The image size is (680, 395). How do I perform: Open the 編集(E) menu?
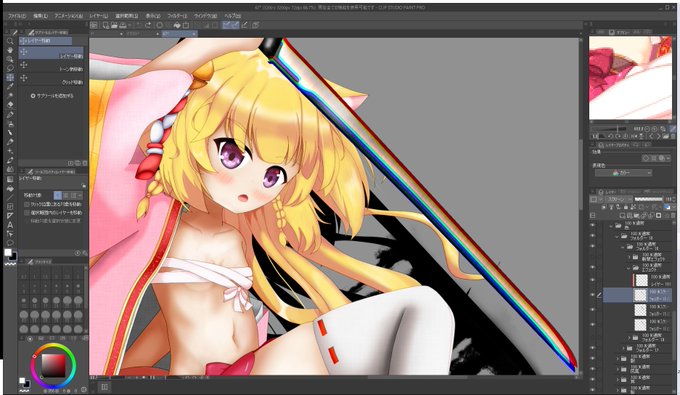[40, 16]
